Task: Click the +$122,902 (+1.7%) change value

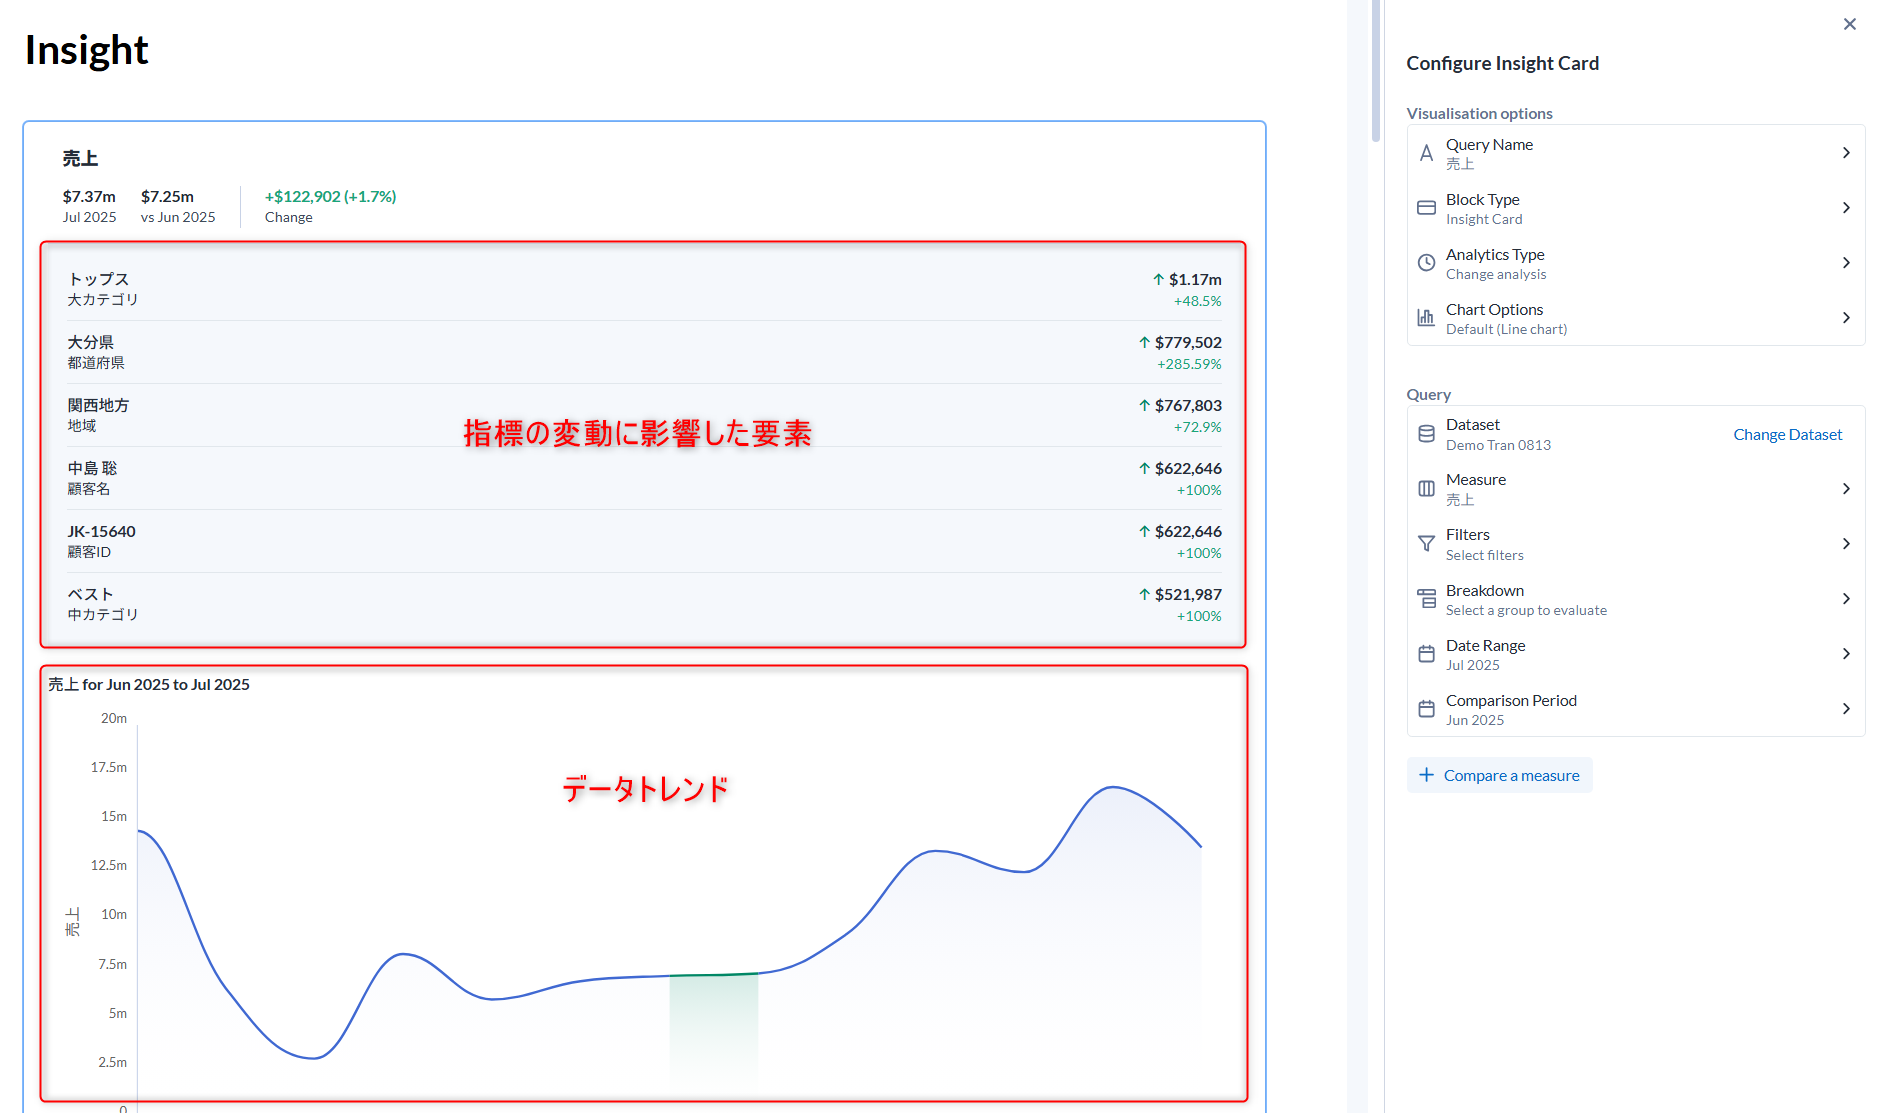Action: coord(330,196)
